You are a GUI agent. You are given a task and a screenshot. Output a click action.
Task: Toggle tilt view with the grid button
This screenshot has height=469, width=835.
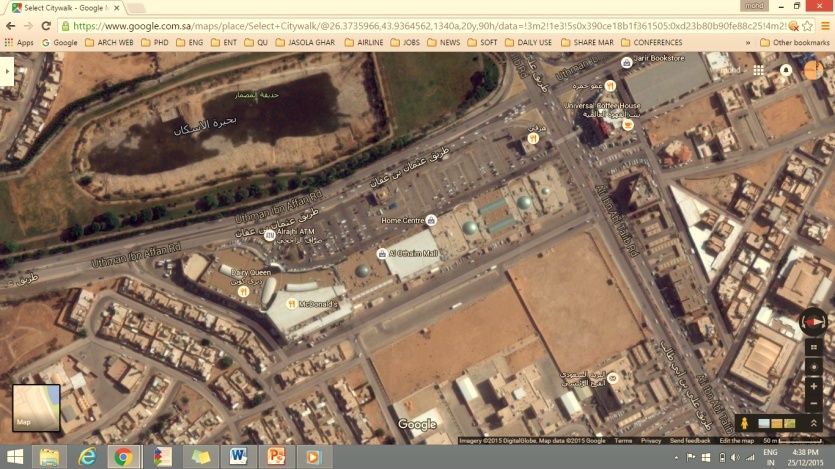pyautogui.click(x=814, y=348)
